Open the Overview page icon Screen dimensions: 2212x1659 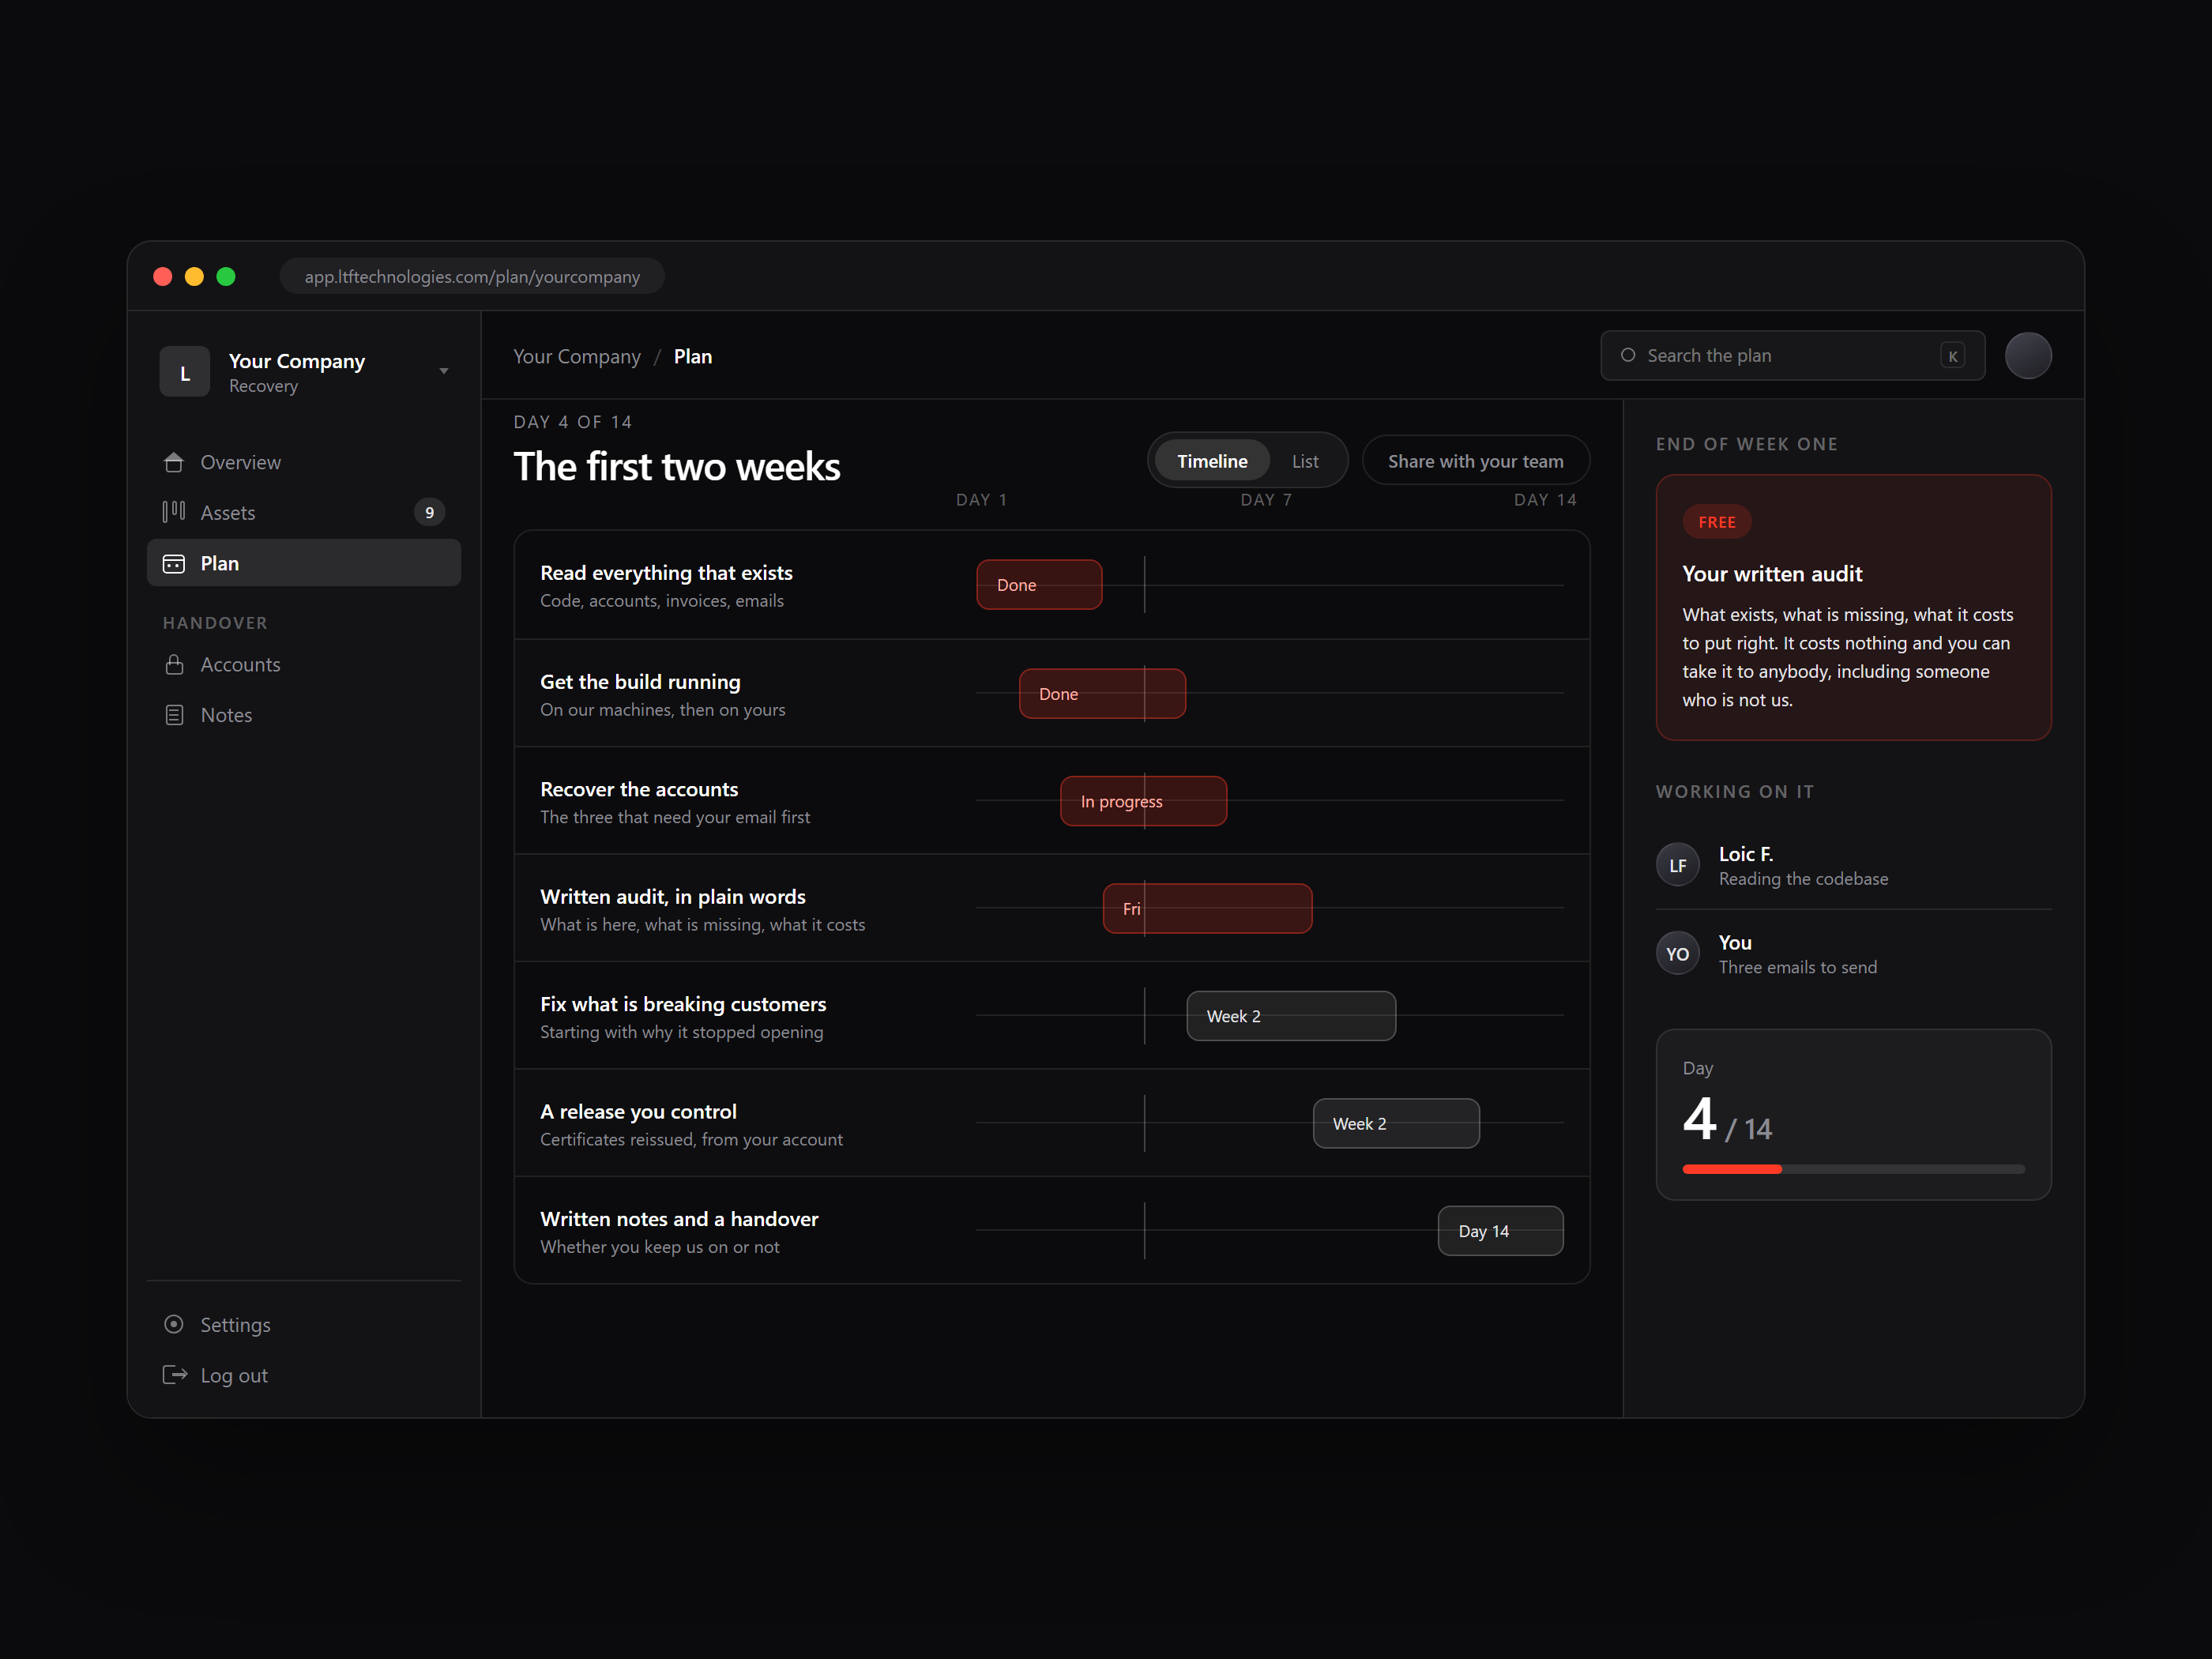174,462
